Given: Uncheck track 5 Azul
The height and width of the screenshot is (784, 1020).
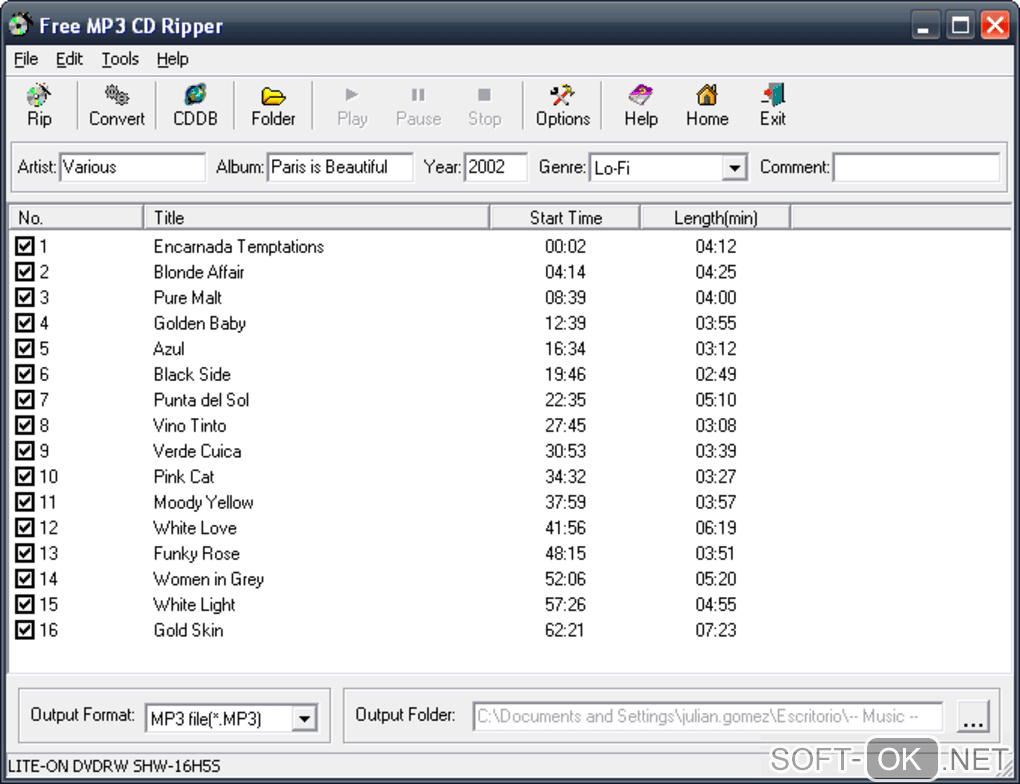Looking at the screenshot, I should pyautogui.click(x=25, y=348).
